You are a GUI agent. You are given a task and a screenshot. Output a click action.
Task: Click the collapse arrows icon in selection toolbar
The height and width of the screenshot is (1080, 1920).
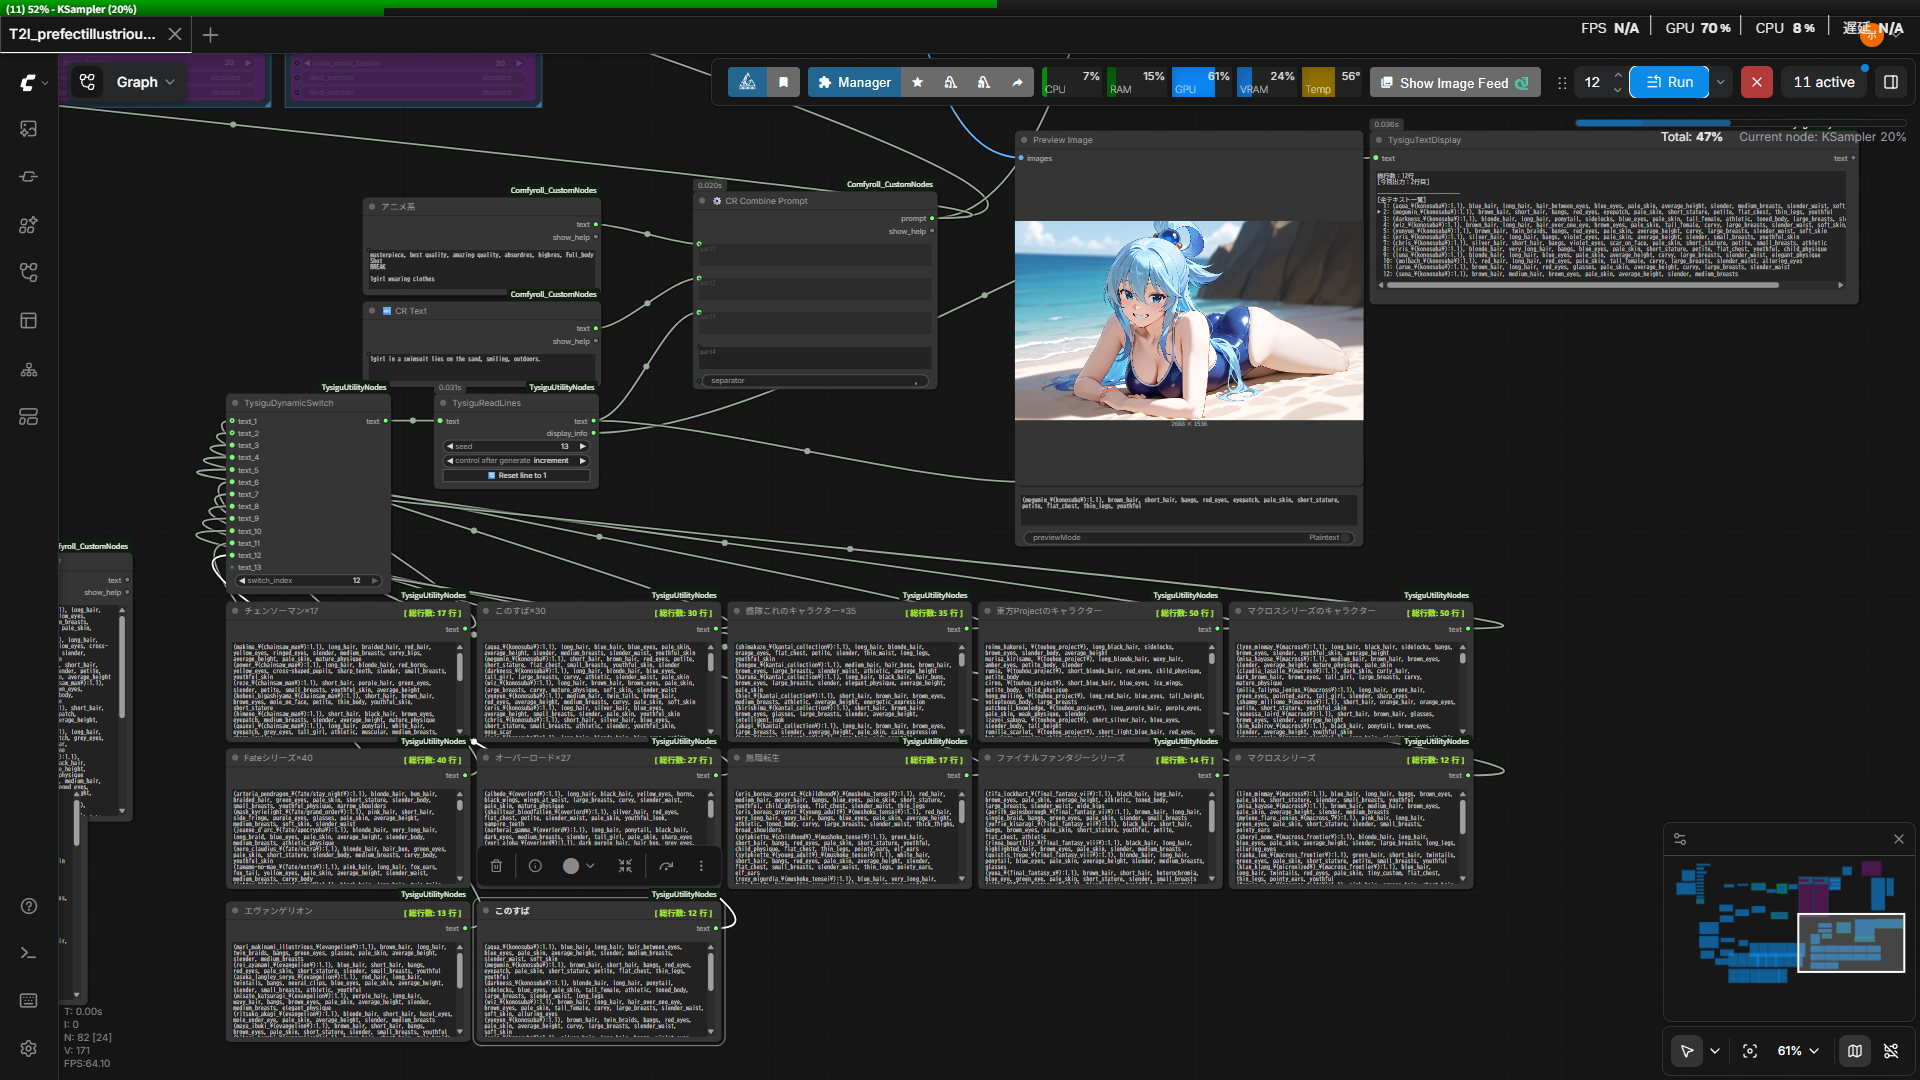tap(625, 866)
